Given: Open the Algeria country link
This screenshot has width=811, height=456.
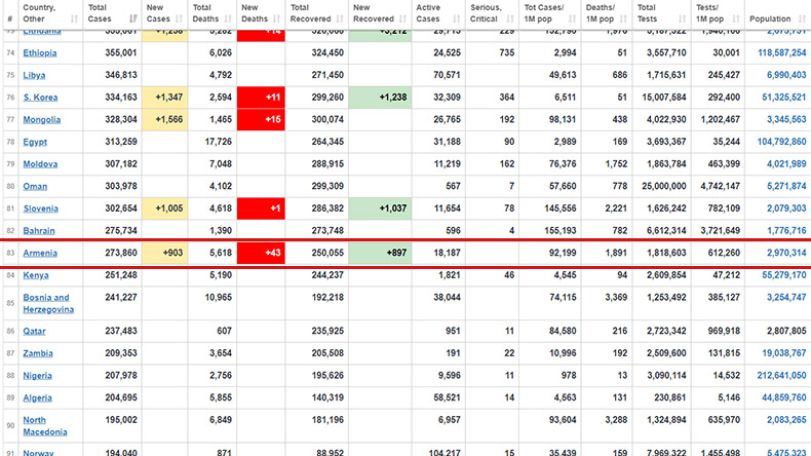Looking at the screenshot, I should 37,398.
